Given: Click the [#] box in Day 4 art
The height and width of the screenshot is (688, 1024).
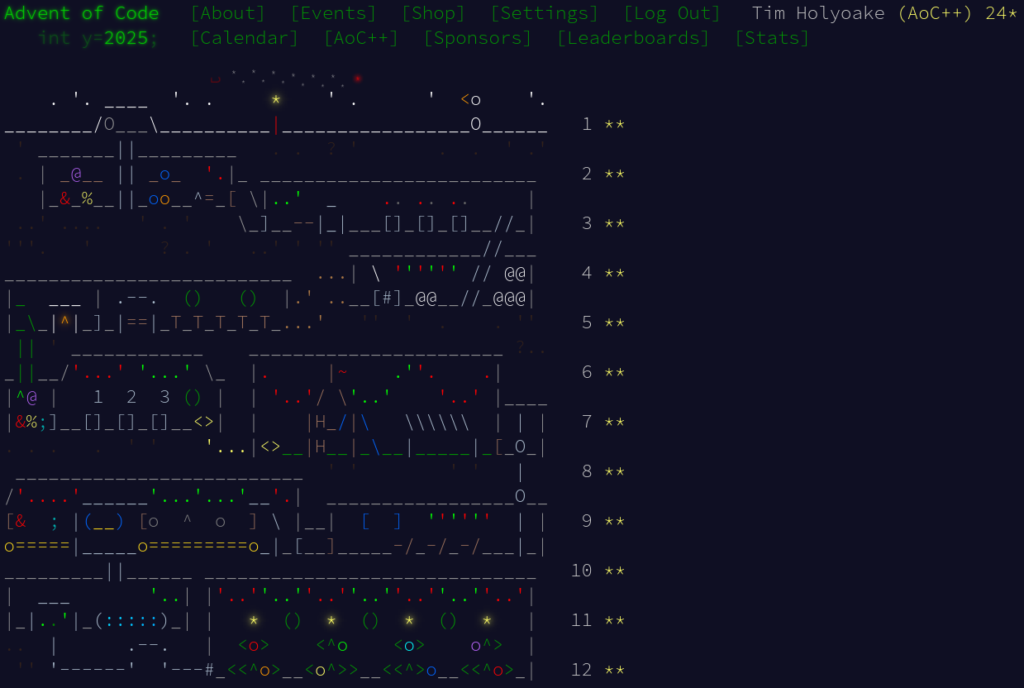Looking at the screenshot, I should click(x=387, y=298).
